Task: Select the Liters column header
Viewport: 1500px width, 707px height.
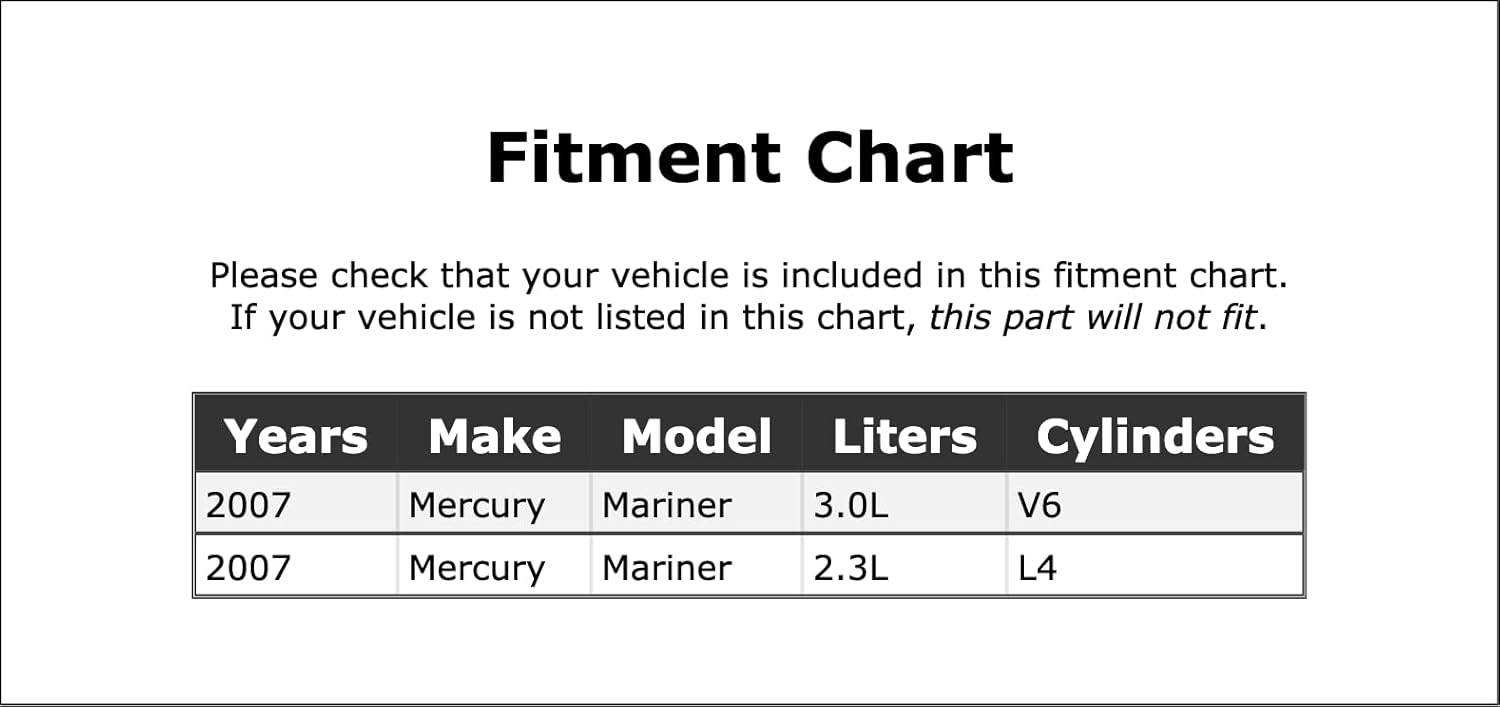Action: 904,437
